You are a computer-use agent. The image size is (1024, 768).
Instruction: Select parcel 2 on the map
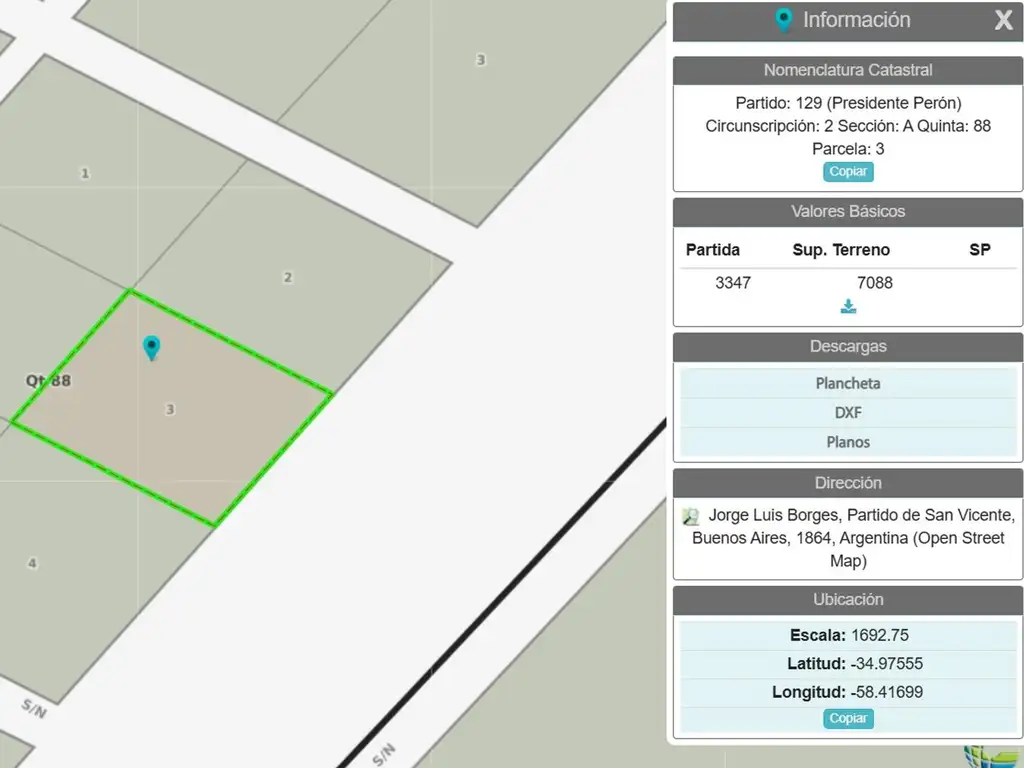(x=288, y=277)
